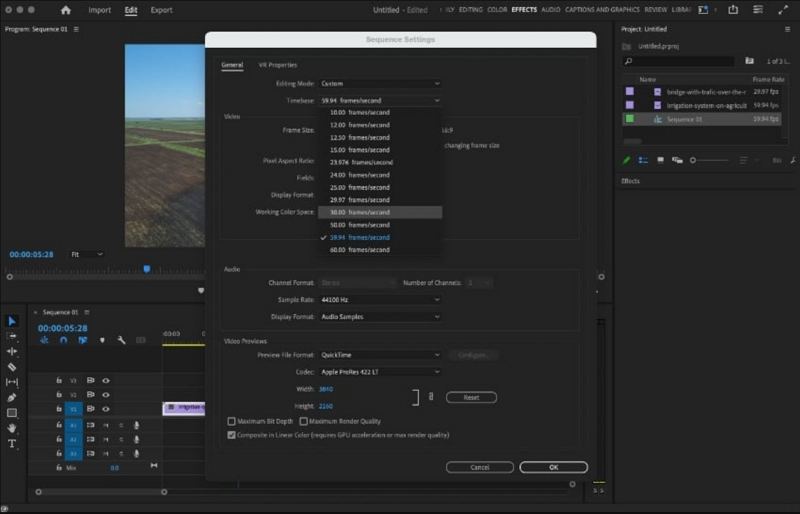Click timeline zoom scrollbar right handle
Image resolution: width=800 pixels, height=514 pixels.
[x=164, y=492]
